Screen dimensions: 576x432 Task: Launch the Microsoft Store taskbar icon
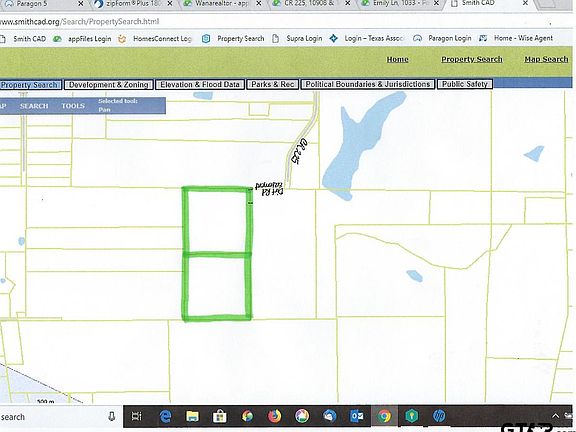pos(220,416)
